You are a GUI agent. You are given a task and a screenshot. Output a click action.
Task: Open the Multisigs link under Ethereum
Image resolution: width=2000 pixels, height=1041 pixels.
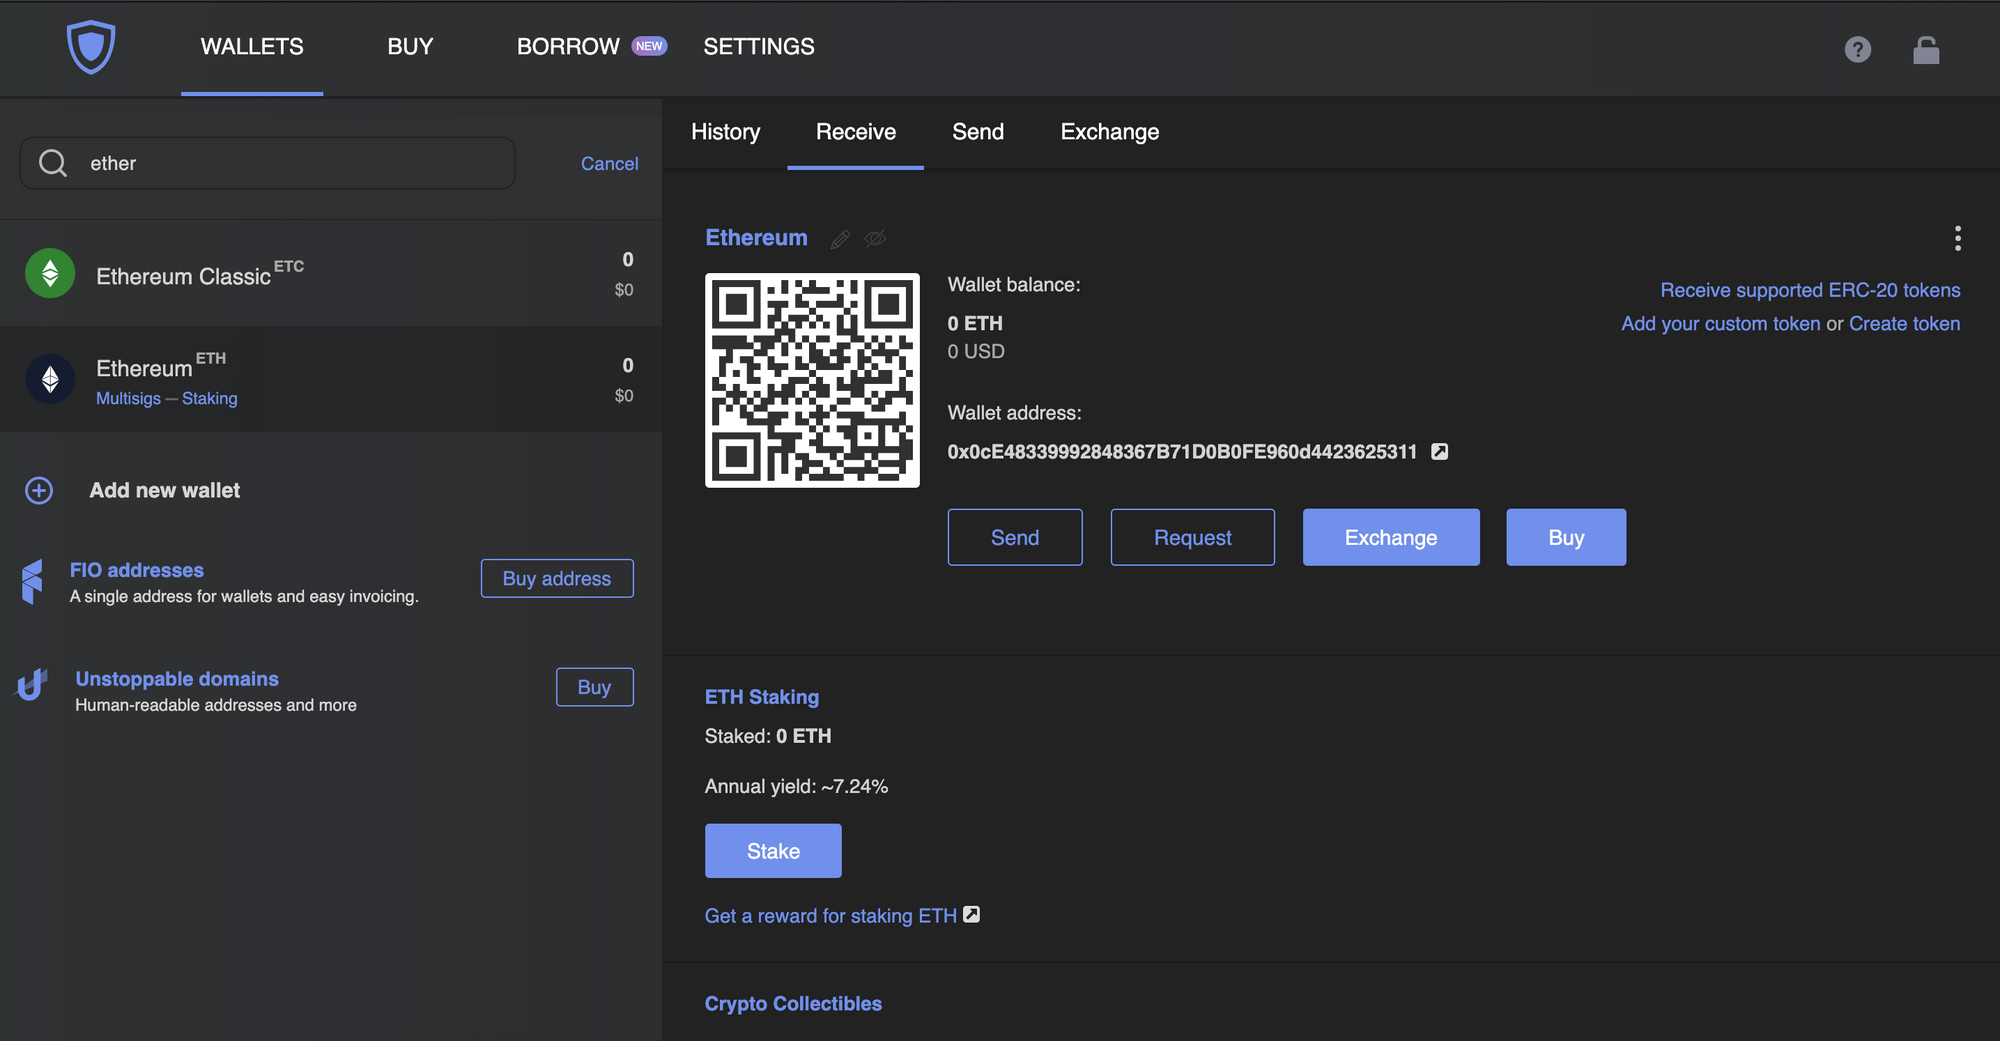[128, 398]
